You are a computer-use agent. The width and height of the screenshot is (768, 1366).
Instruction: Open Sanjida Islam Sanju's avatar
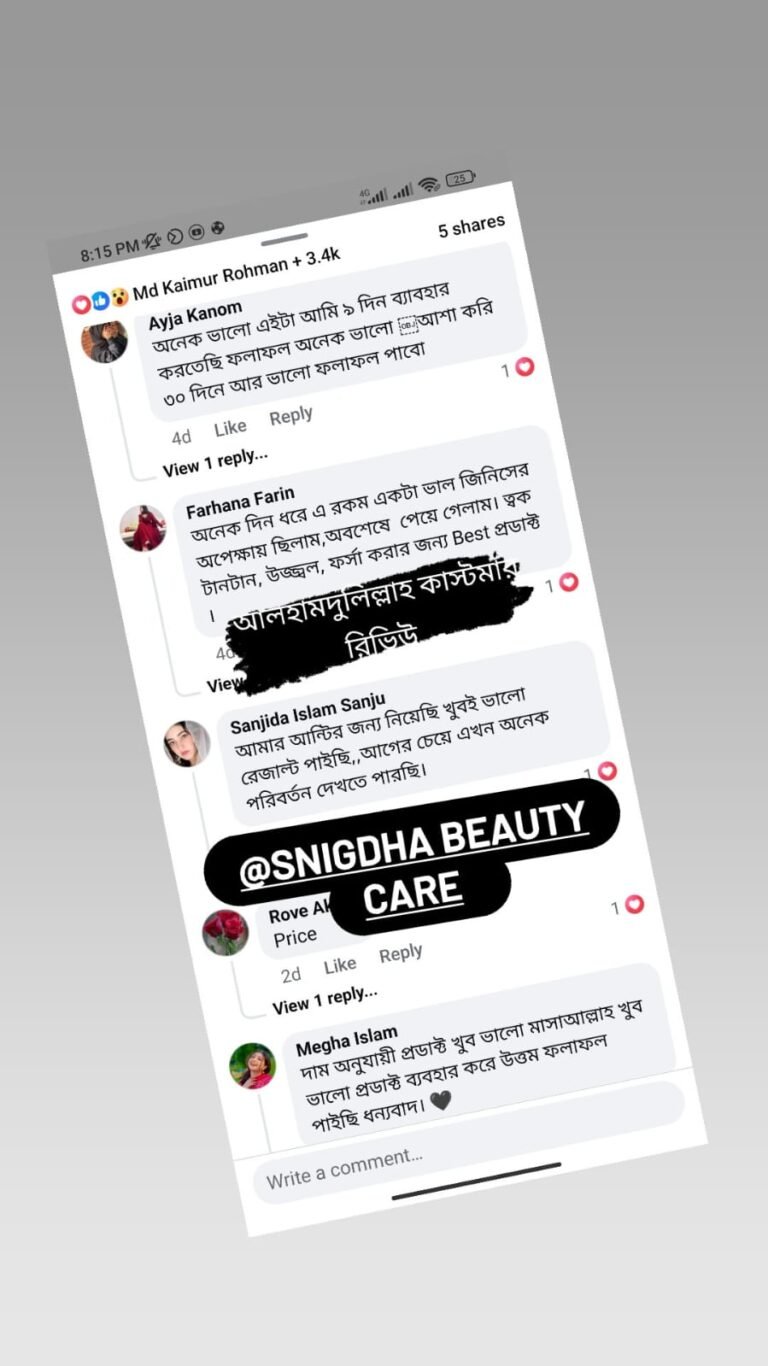point(187,743)
